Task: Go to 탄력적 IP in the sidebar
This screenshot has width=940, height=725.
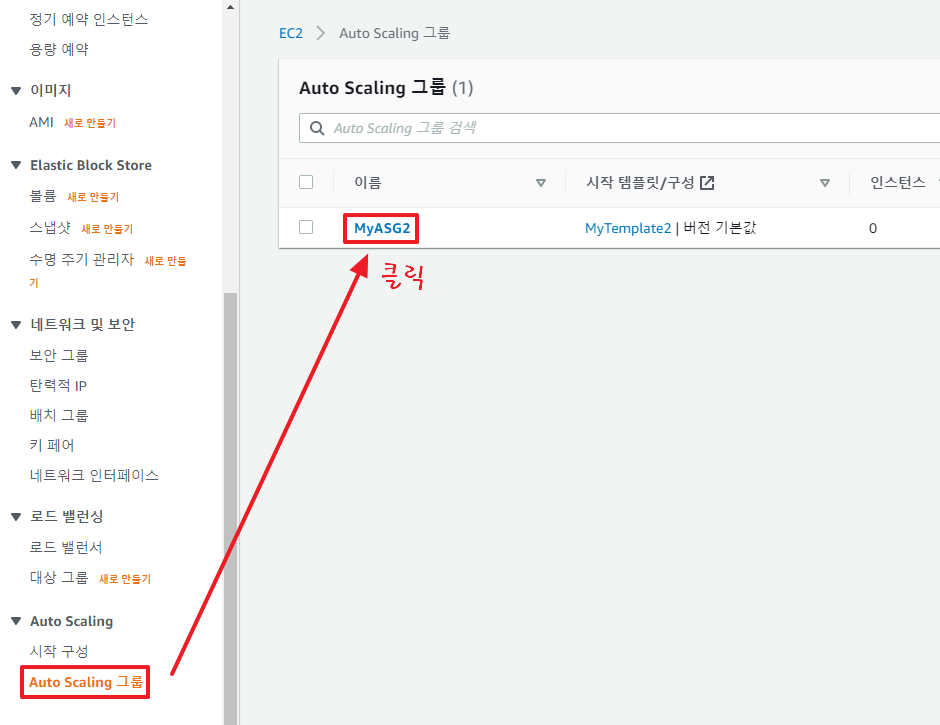Action: coord(58,385)
